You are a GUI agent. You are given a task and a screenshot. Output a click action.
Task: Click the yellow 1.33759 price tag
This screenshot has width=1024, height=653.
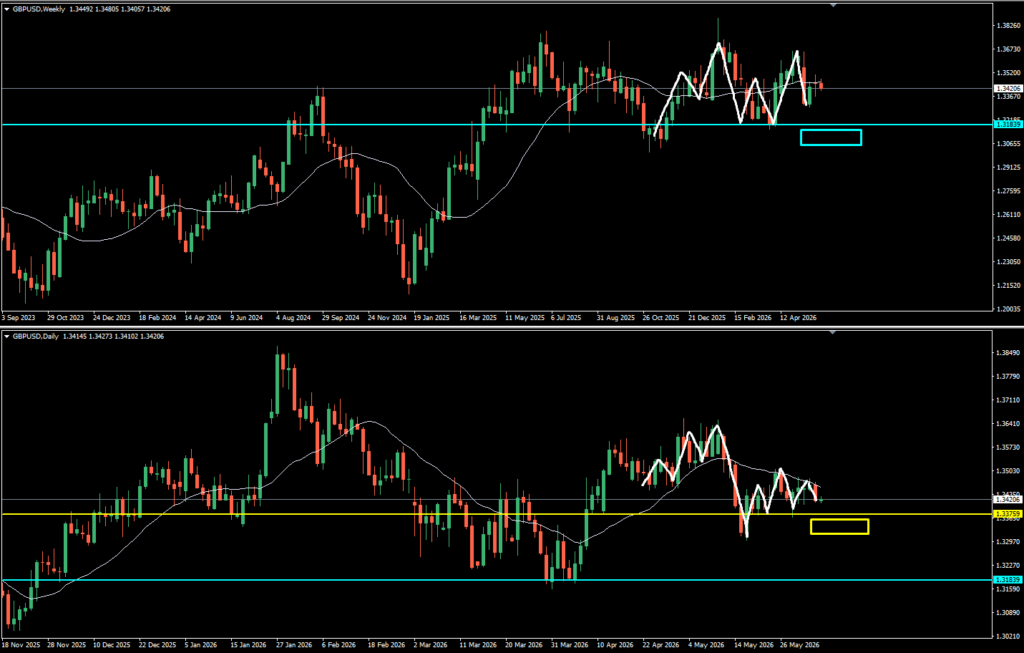pos(1008,514)
